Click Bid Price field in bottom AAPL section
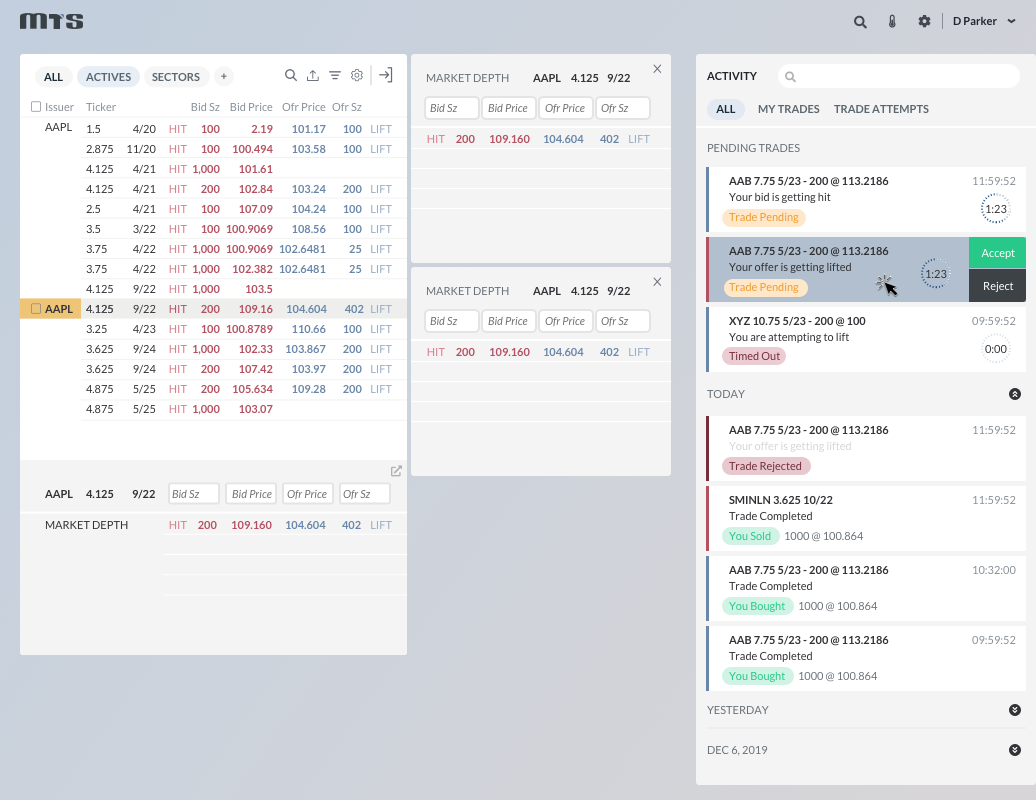Viewport: 1036px width, 800px height. [x=251, y=493]
